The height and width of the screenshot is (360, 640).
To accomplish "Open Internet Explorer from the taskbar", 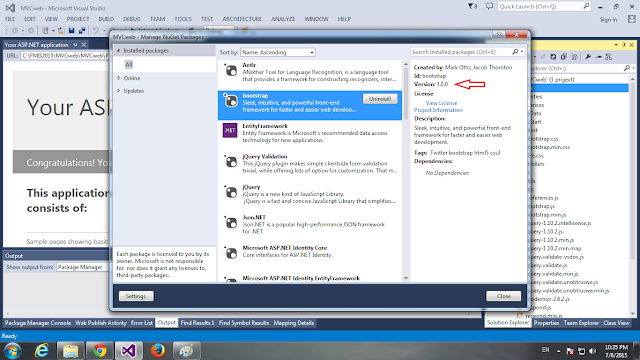I will (x=41, y=351).
